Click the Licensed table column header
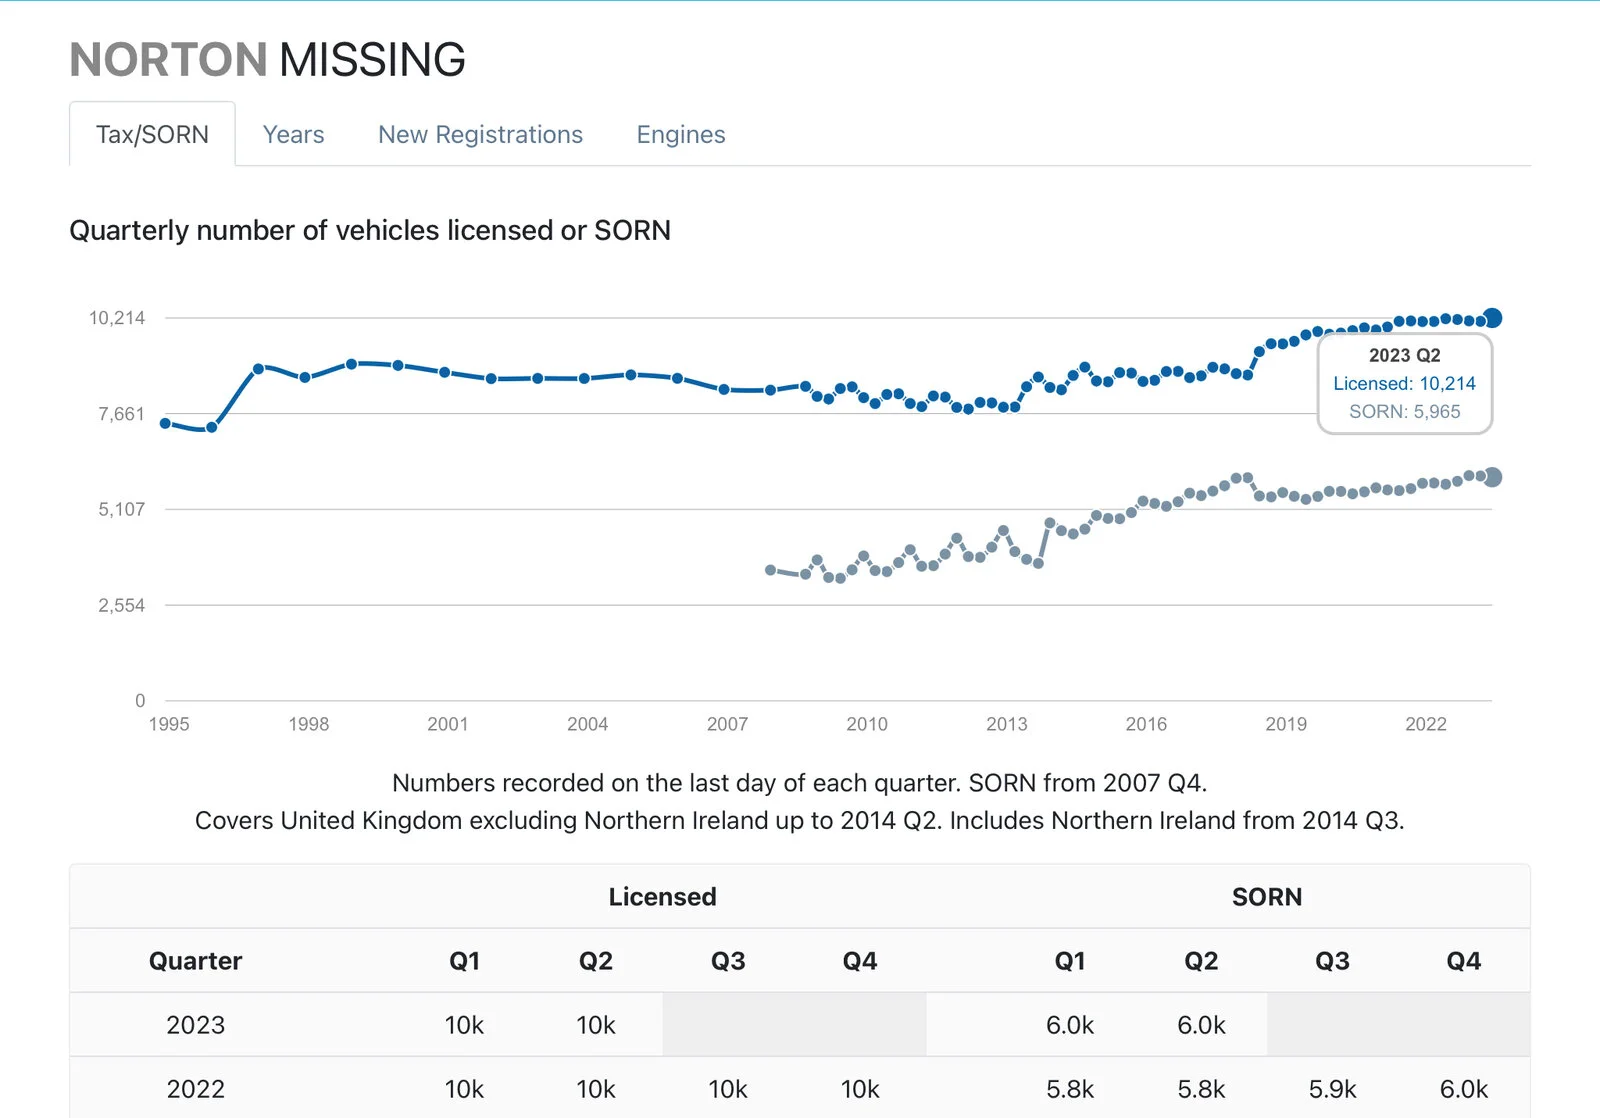Screen dimensions: 1600x1118 (662, 897)
